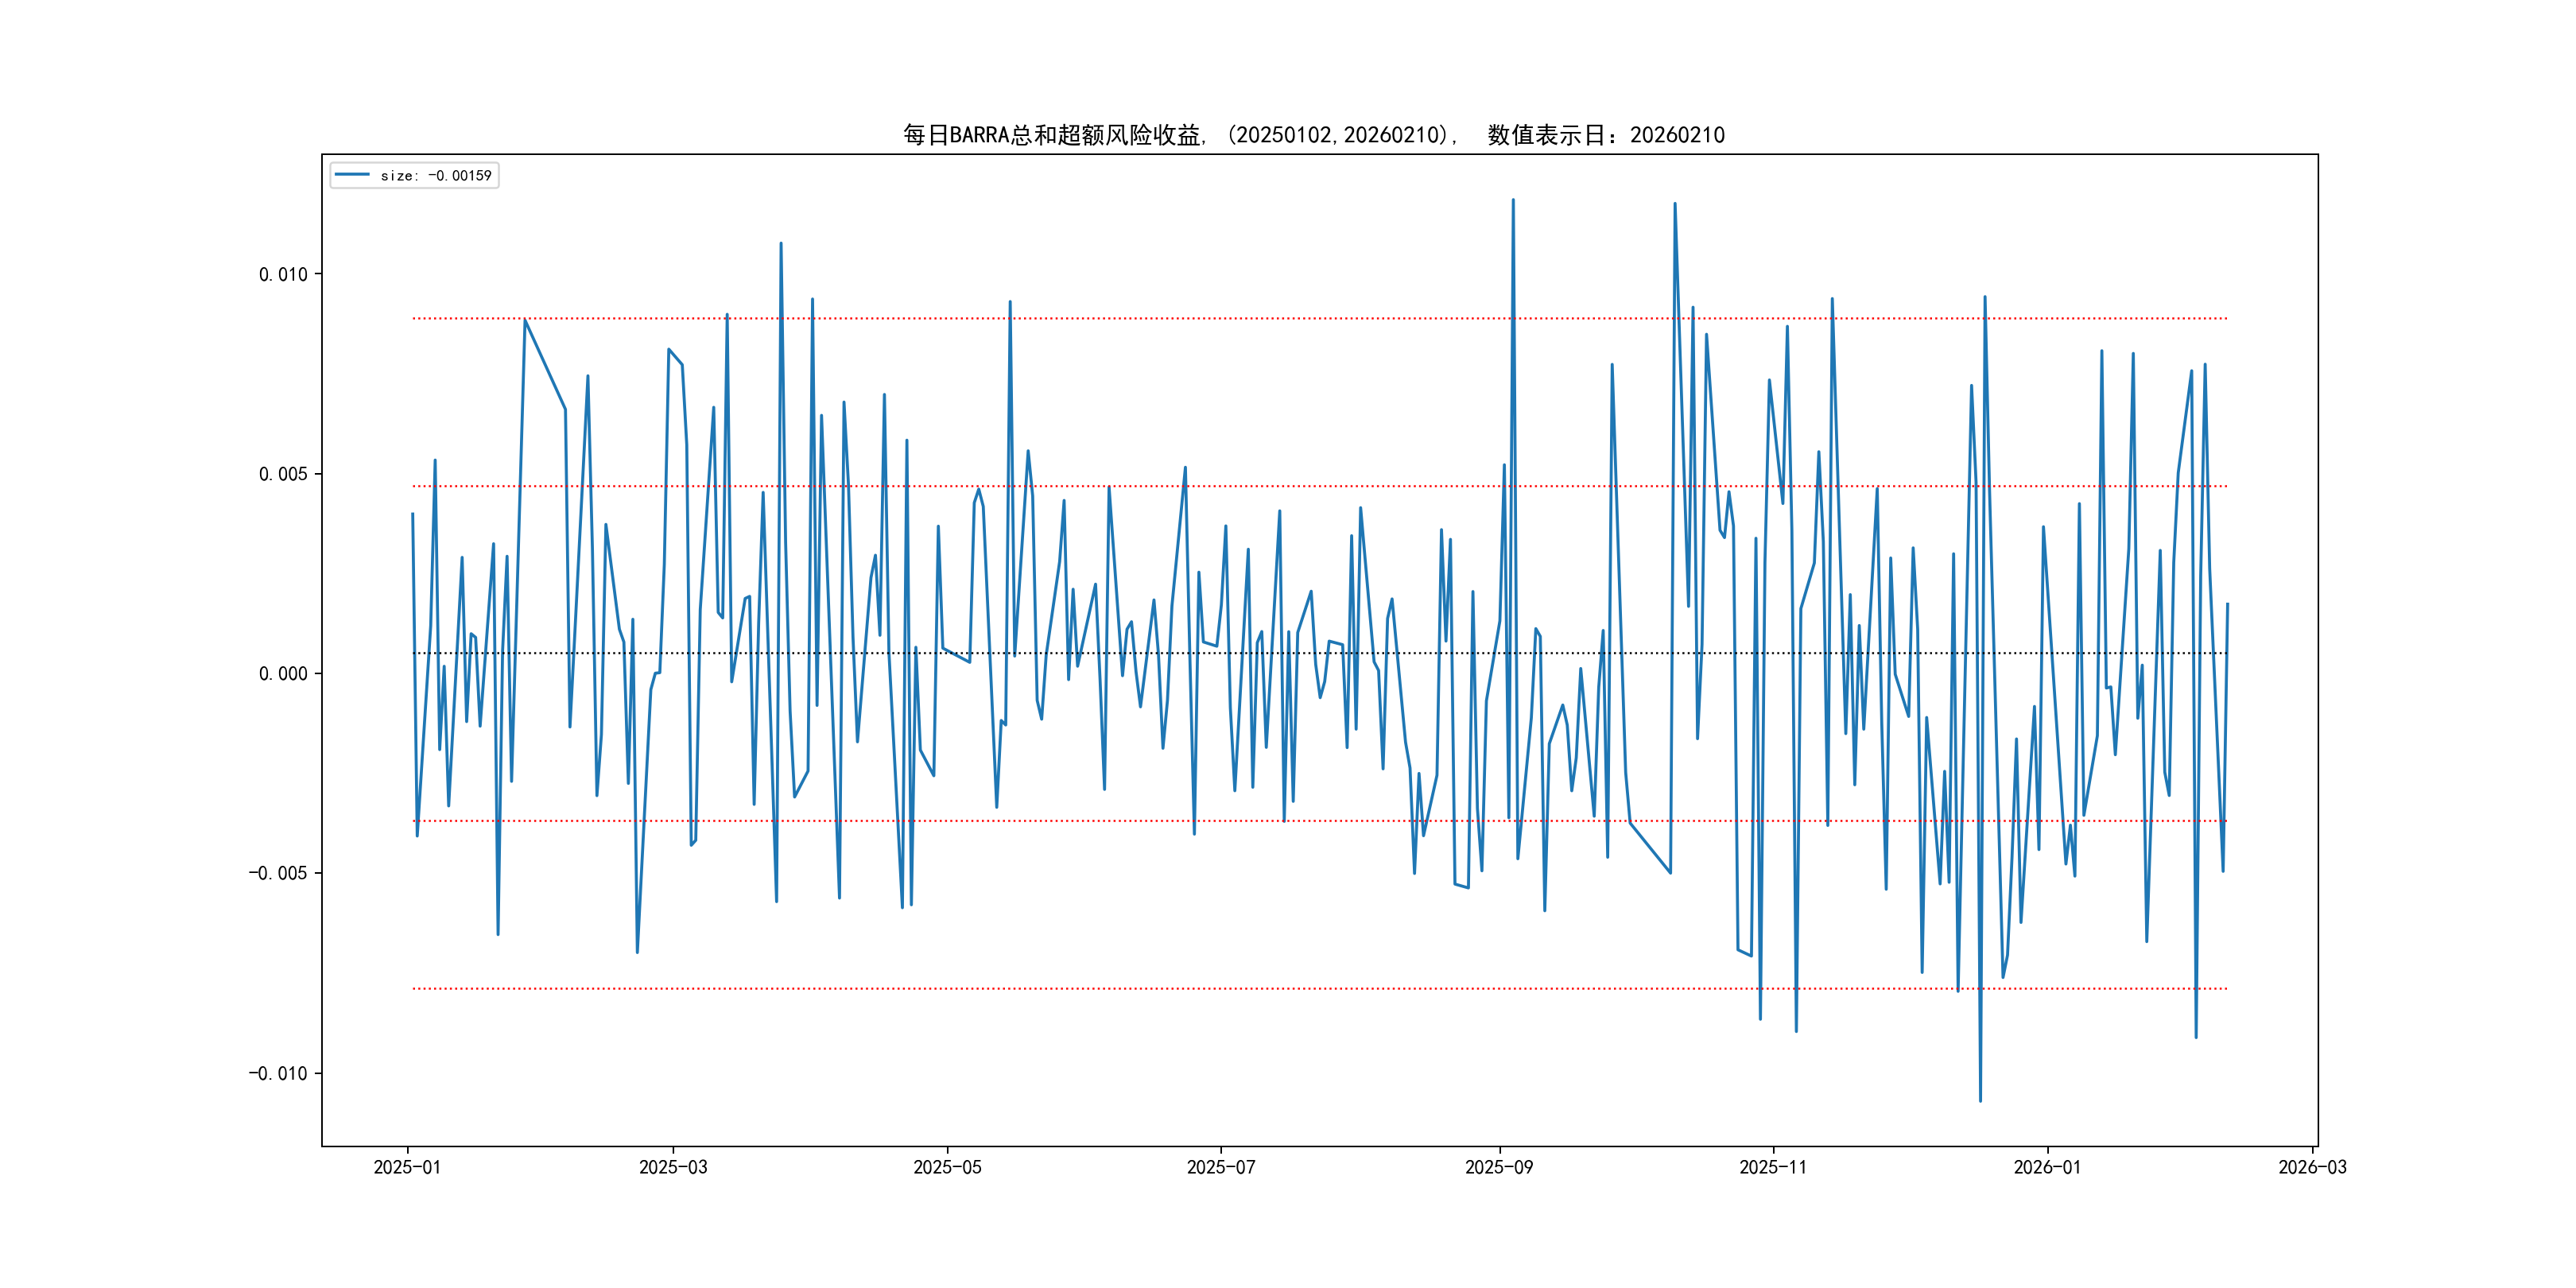The image size is (2576, 1288).
Task: Click the 2025-05 x-axis tick label
Action: (x=947, y=1167)
